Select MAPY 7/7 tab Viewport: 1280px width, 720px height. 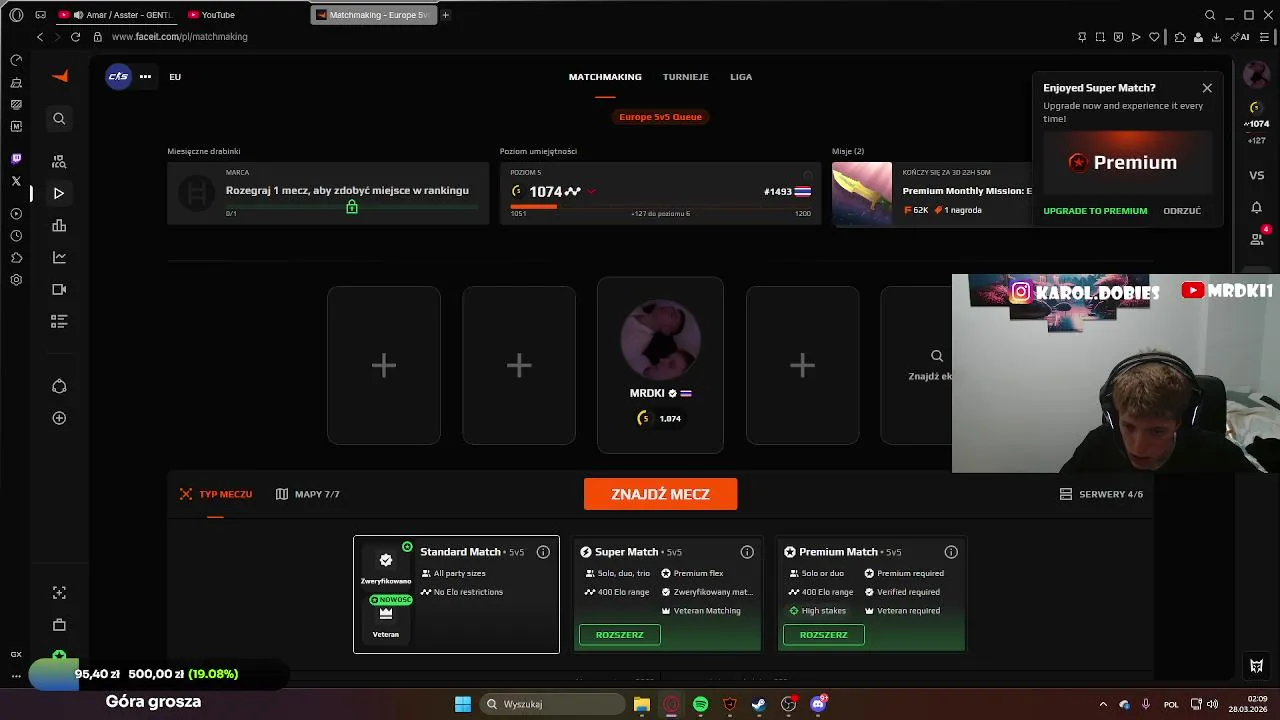pos(308,494)
